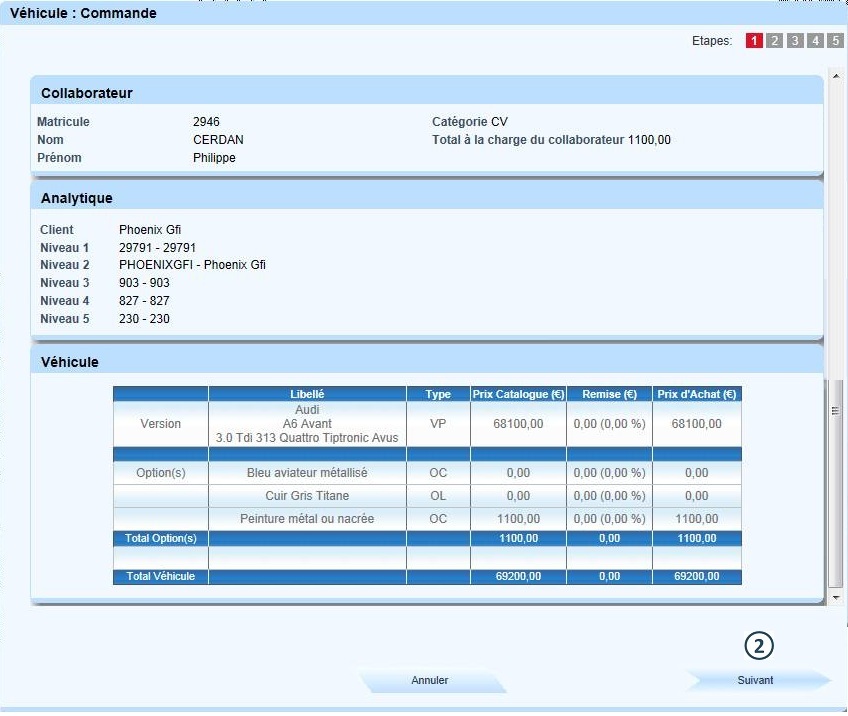Open step 4 of the order wizard

click(x=815, y=41)
